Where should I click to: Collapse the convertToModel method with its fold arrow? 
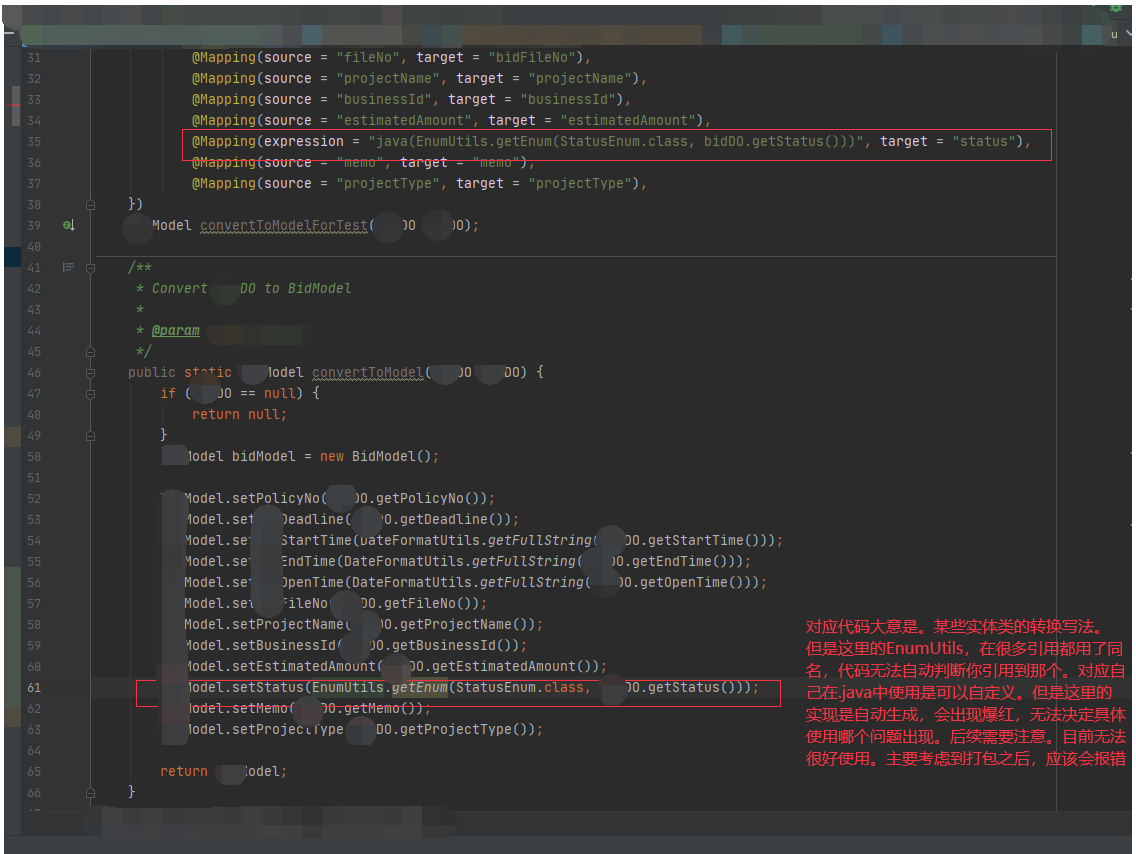pos(90,372)
